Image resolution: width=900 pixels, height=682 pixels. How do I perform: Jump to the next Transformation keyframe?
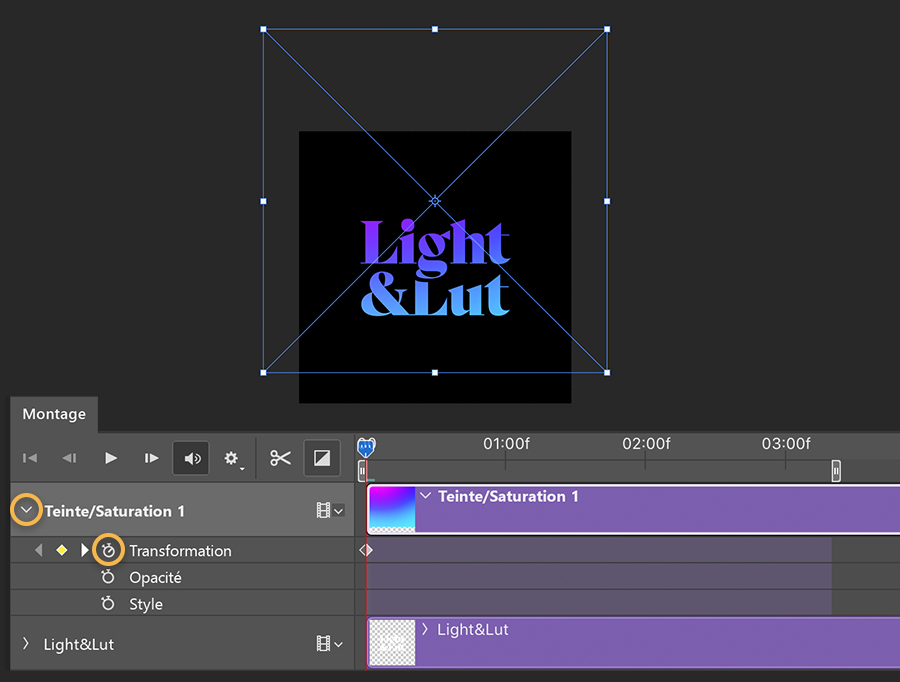click(x=84, y=551)
